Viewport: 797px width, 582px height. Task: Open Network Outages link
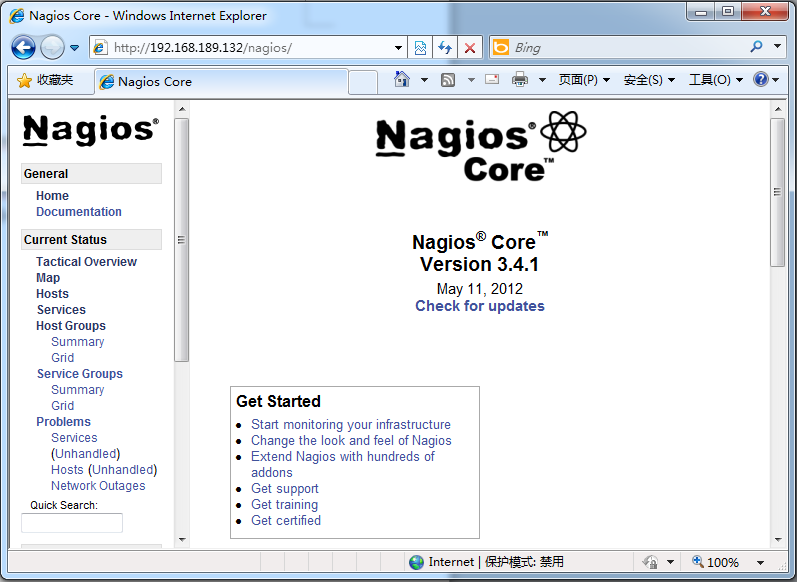pos(98,485)
